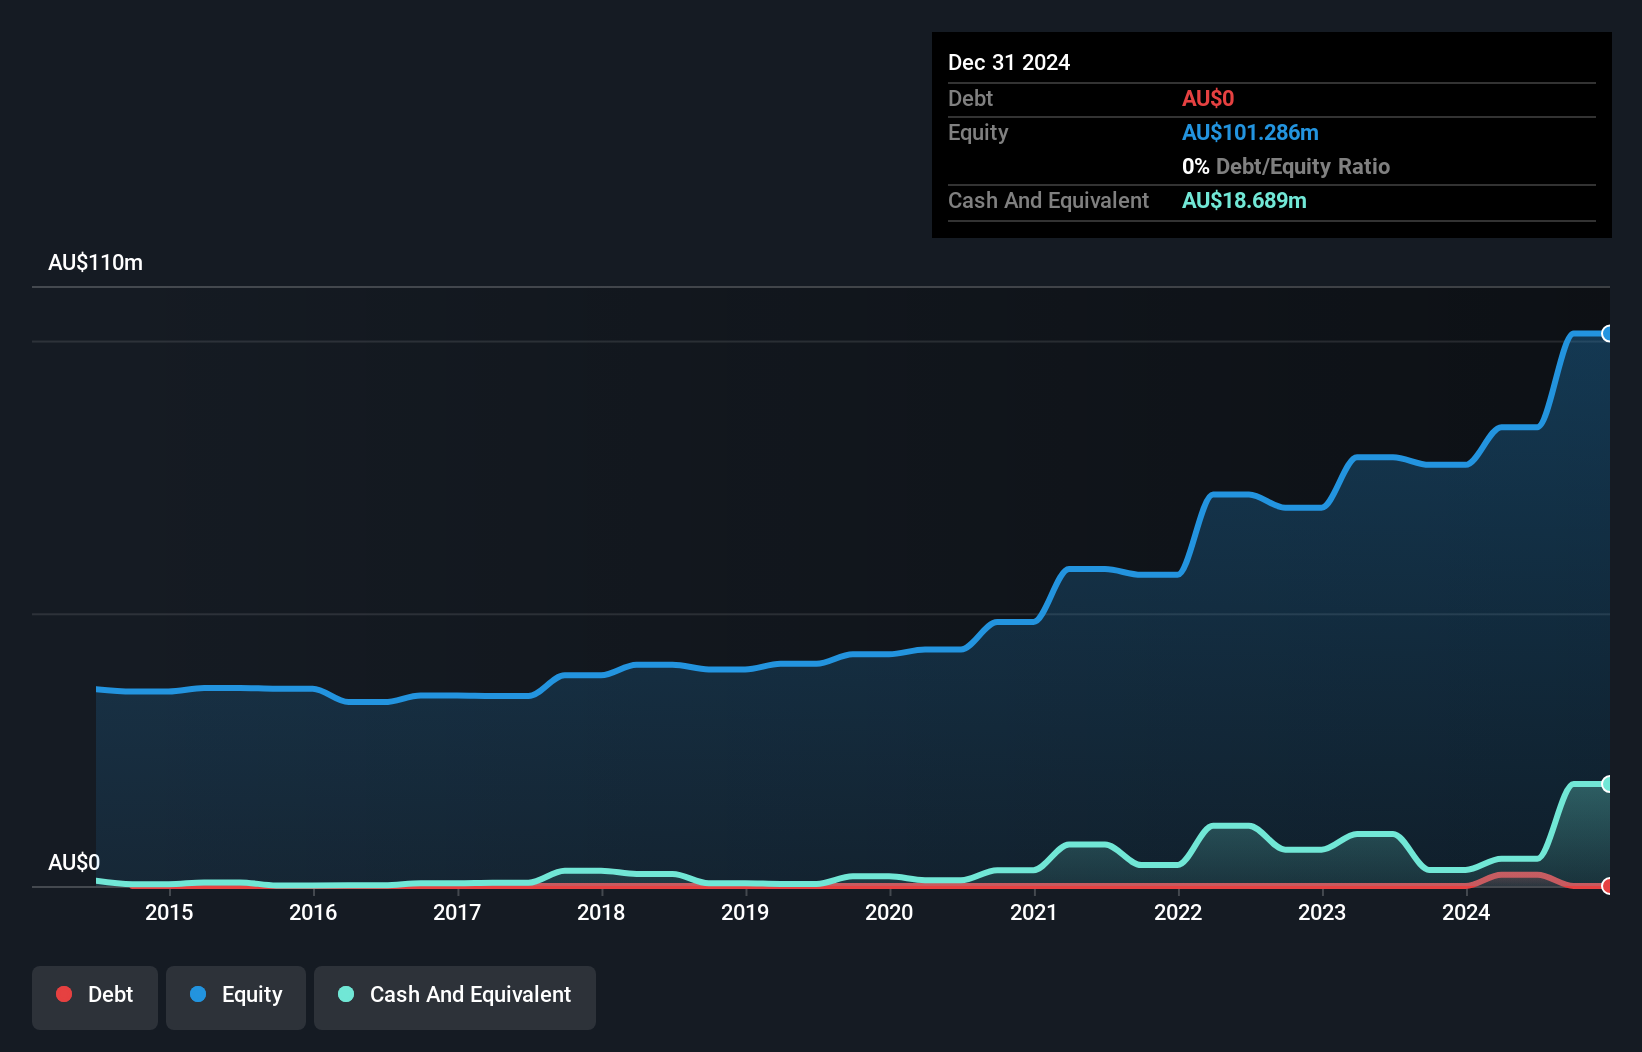Click the Equity row label in tooltip
Screen dimensions: 1642x1052
pos(978,133)
